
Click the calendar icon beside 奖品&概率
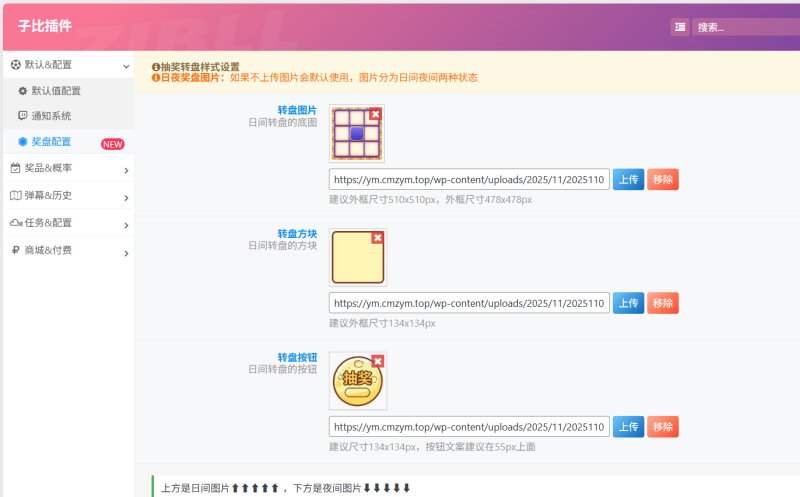tap(16, 168)
